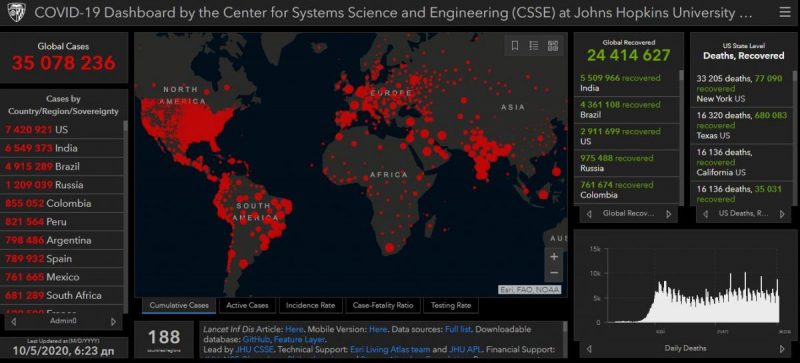Open the GitHub database link
The width and height of the screenshot is (800, 363).
tap(256, 339)
